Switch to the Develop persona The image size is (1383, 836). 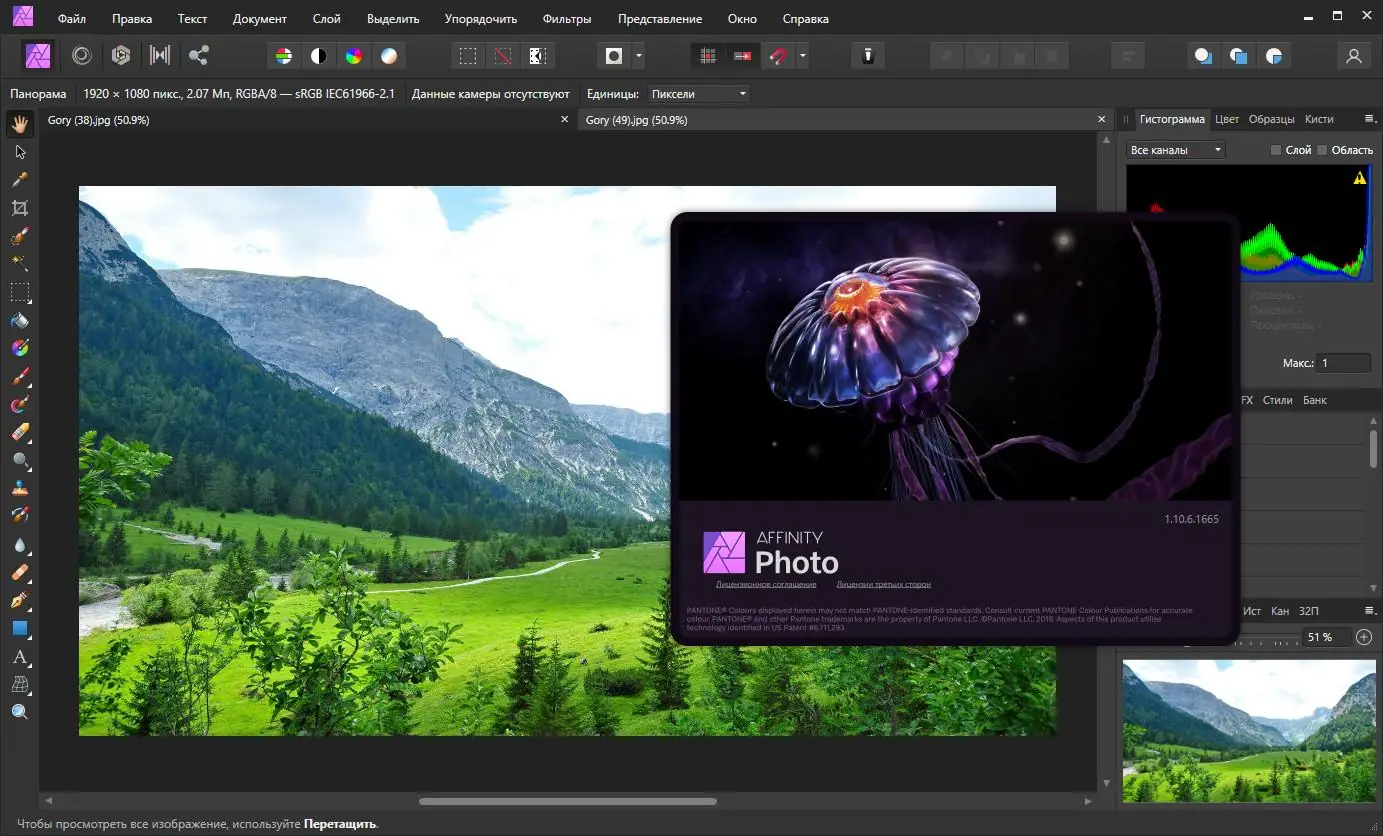[121, 56]
